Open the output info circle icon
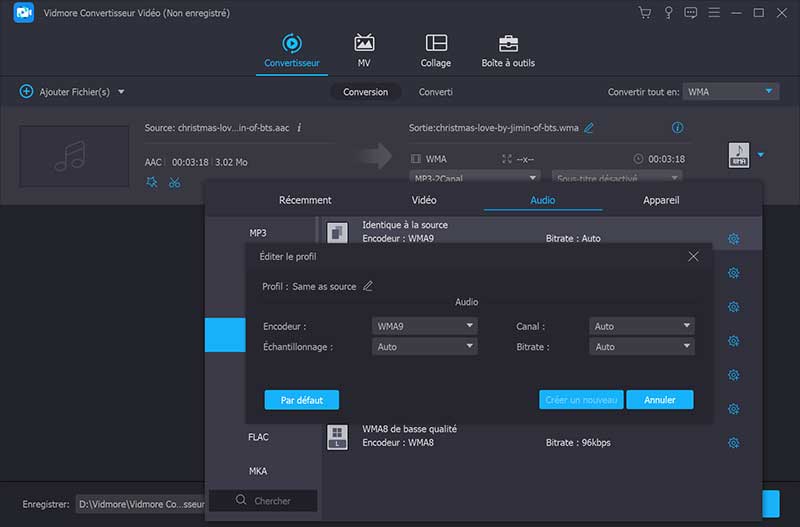This screenshot has width=800, height=527. click(x=677, y=128)
